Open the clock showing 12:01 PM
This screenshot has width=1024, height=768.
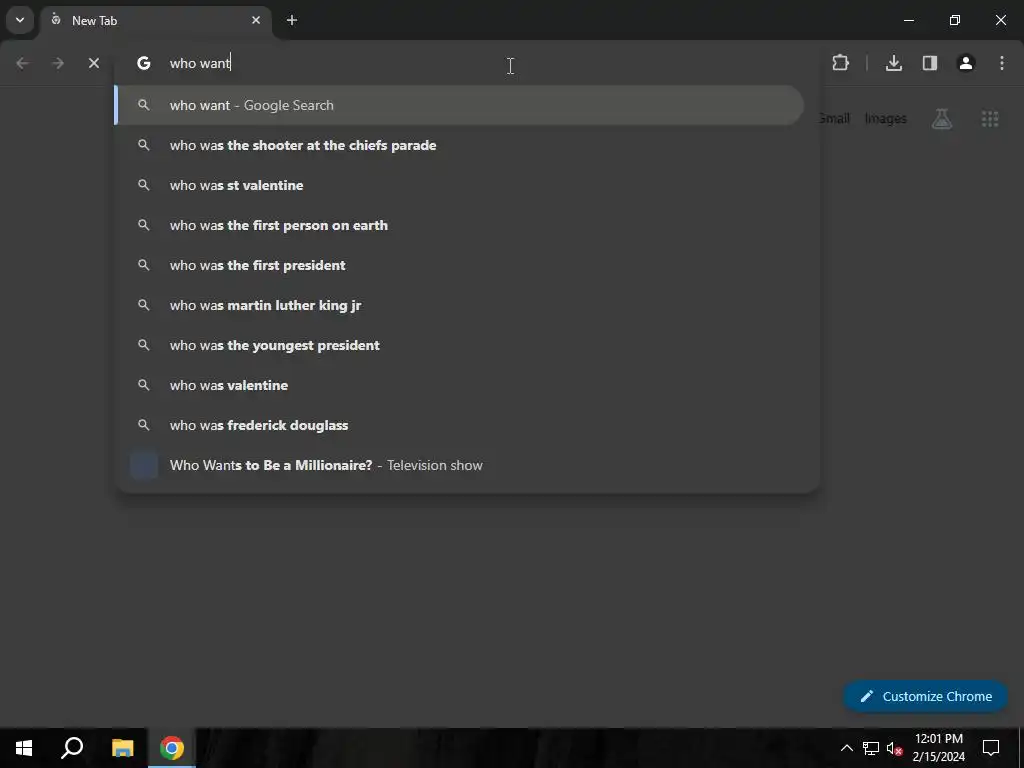point(938,748)
